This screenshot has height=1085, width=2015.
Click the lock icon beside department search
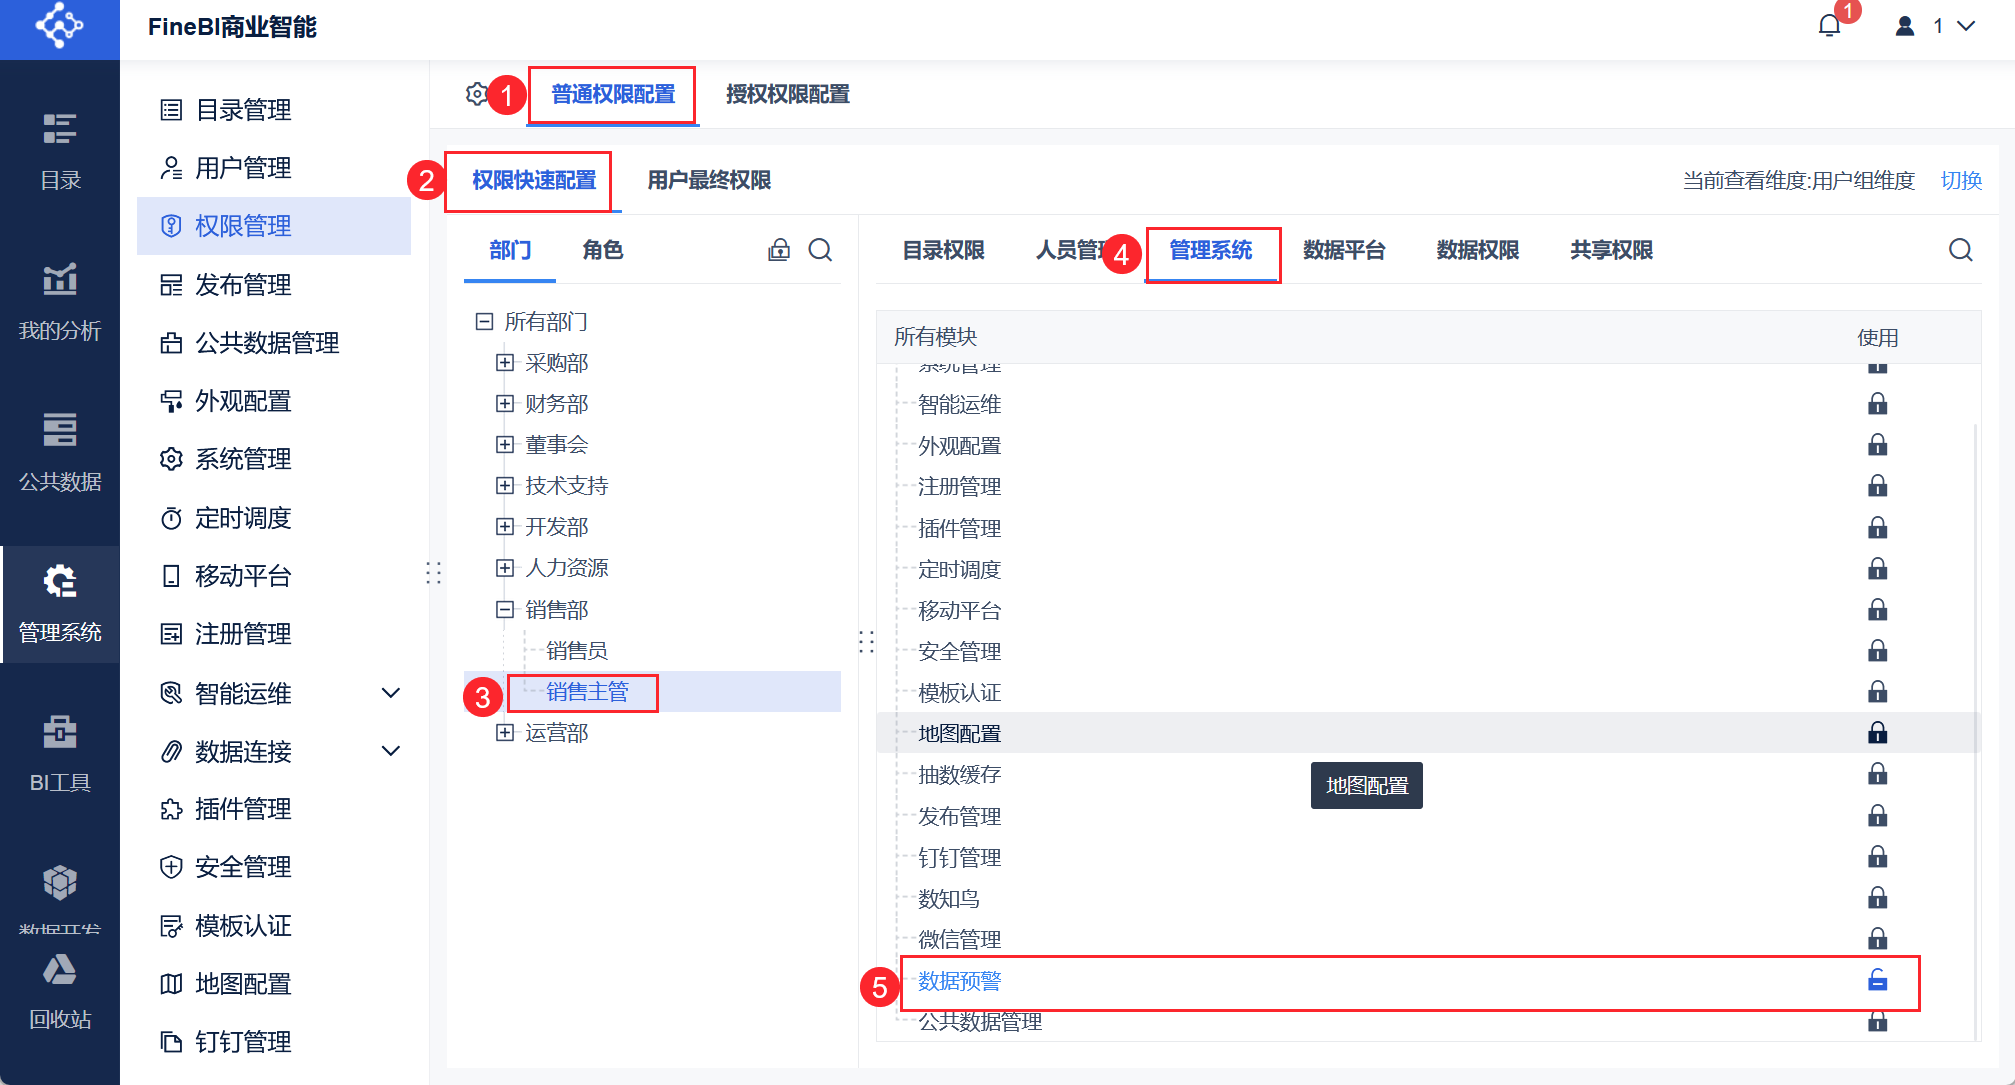pyautogui.click(x=779, y=250)
